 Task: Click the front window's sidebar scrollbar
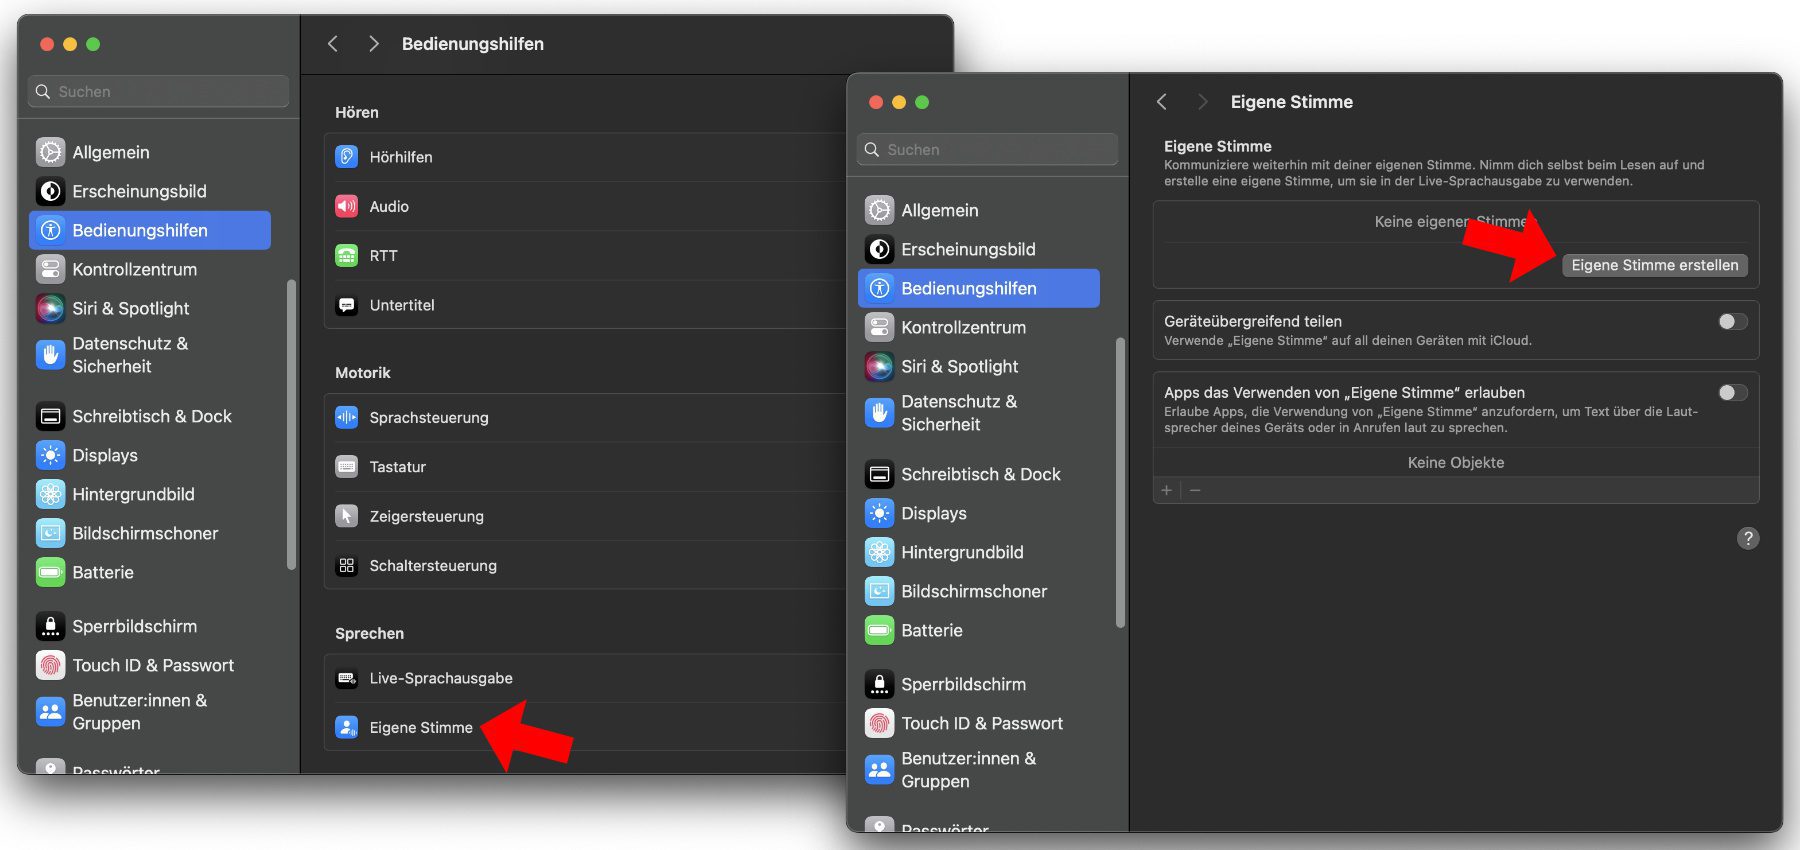click(x=1120, y=482)
